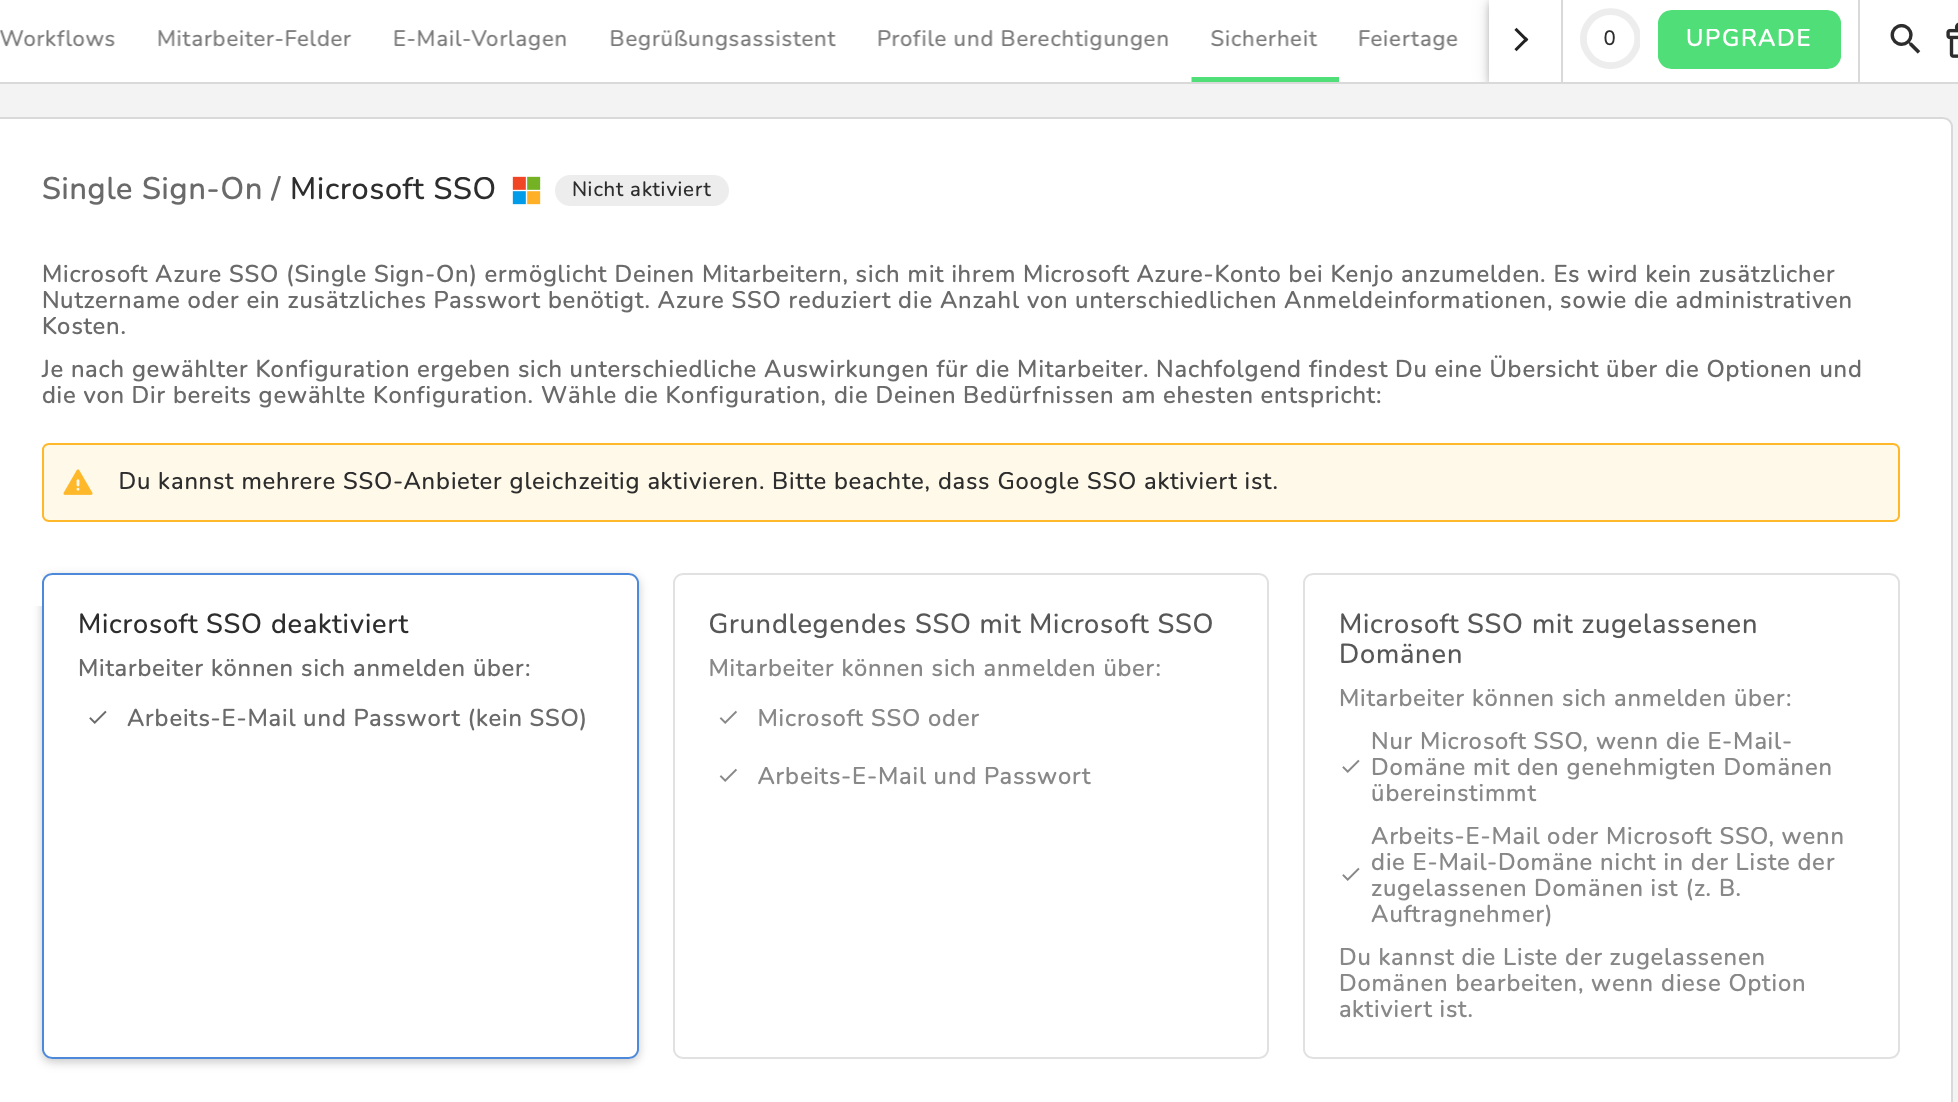Select Grundlegendes SSO mit Microsoft SSO card
Viewport: 1958px width, 1102px height.
pos(970,900)
